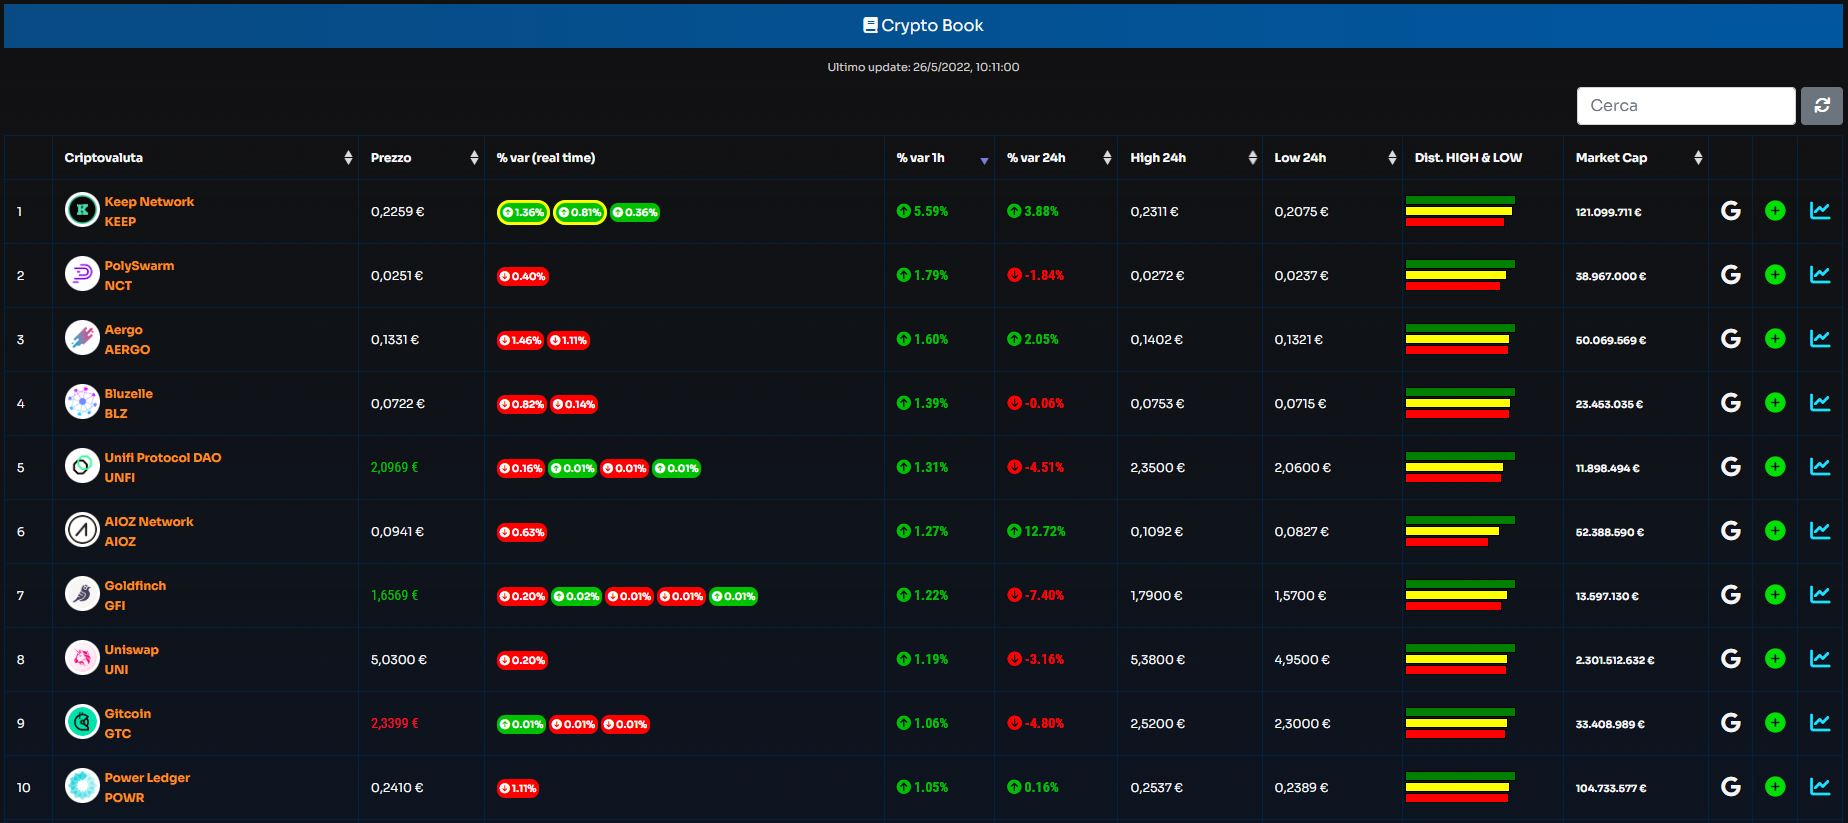Open Google search for Power Ledger
The height and width of the screenshot is (823, 1848).
click(1730, 787)
